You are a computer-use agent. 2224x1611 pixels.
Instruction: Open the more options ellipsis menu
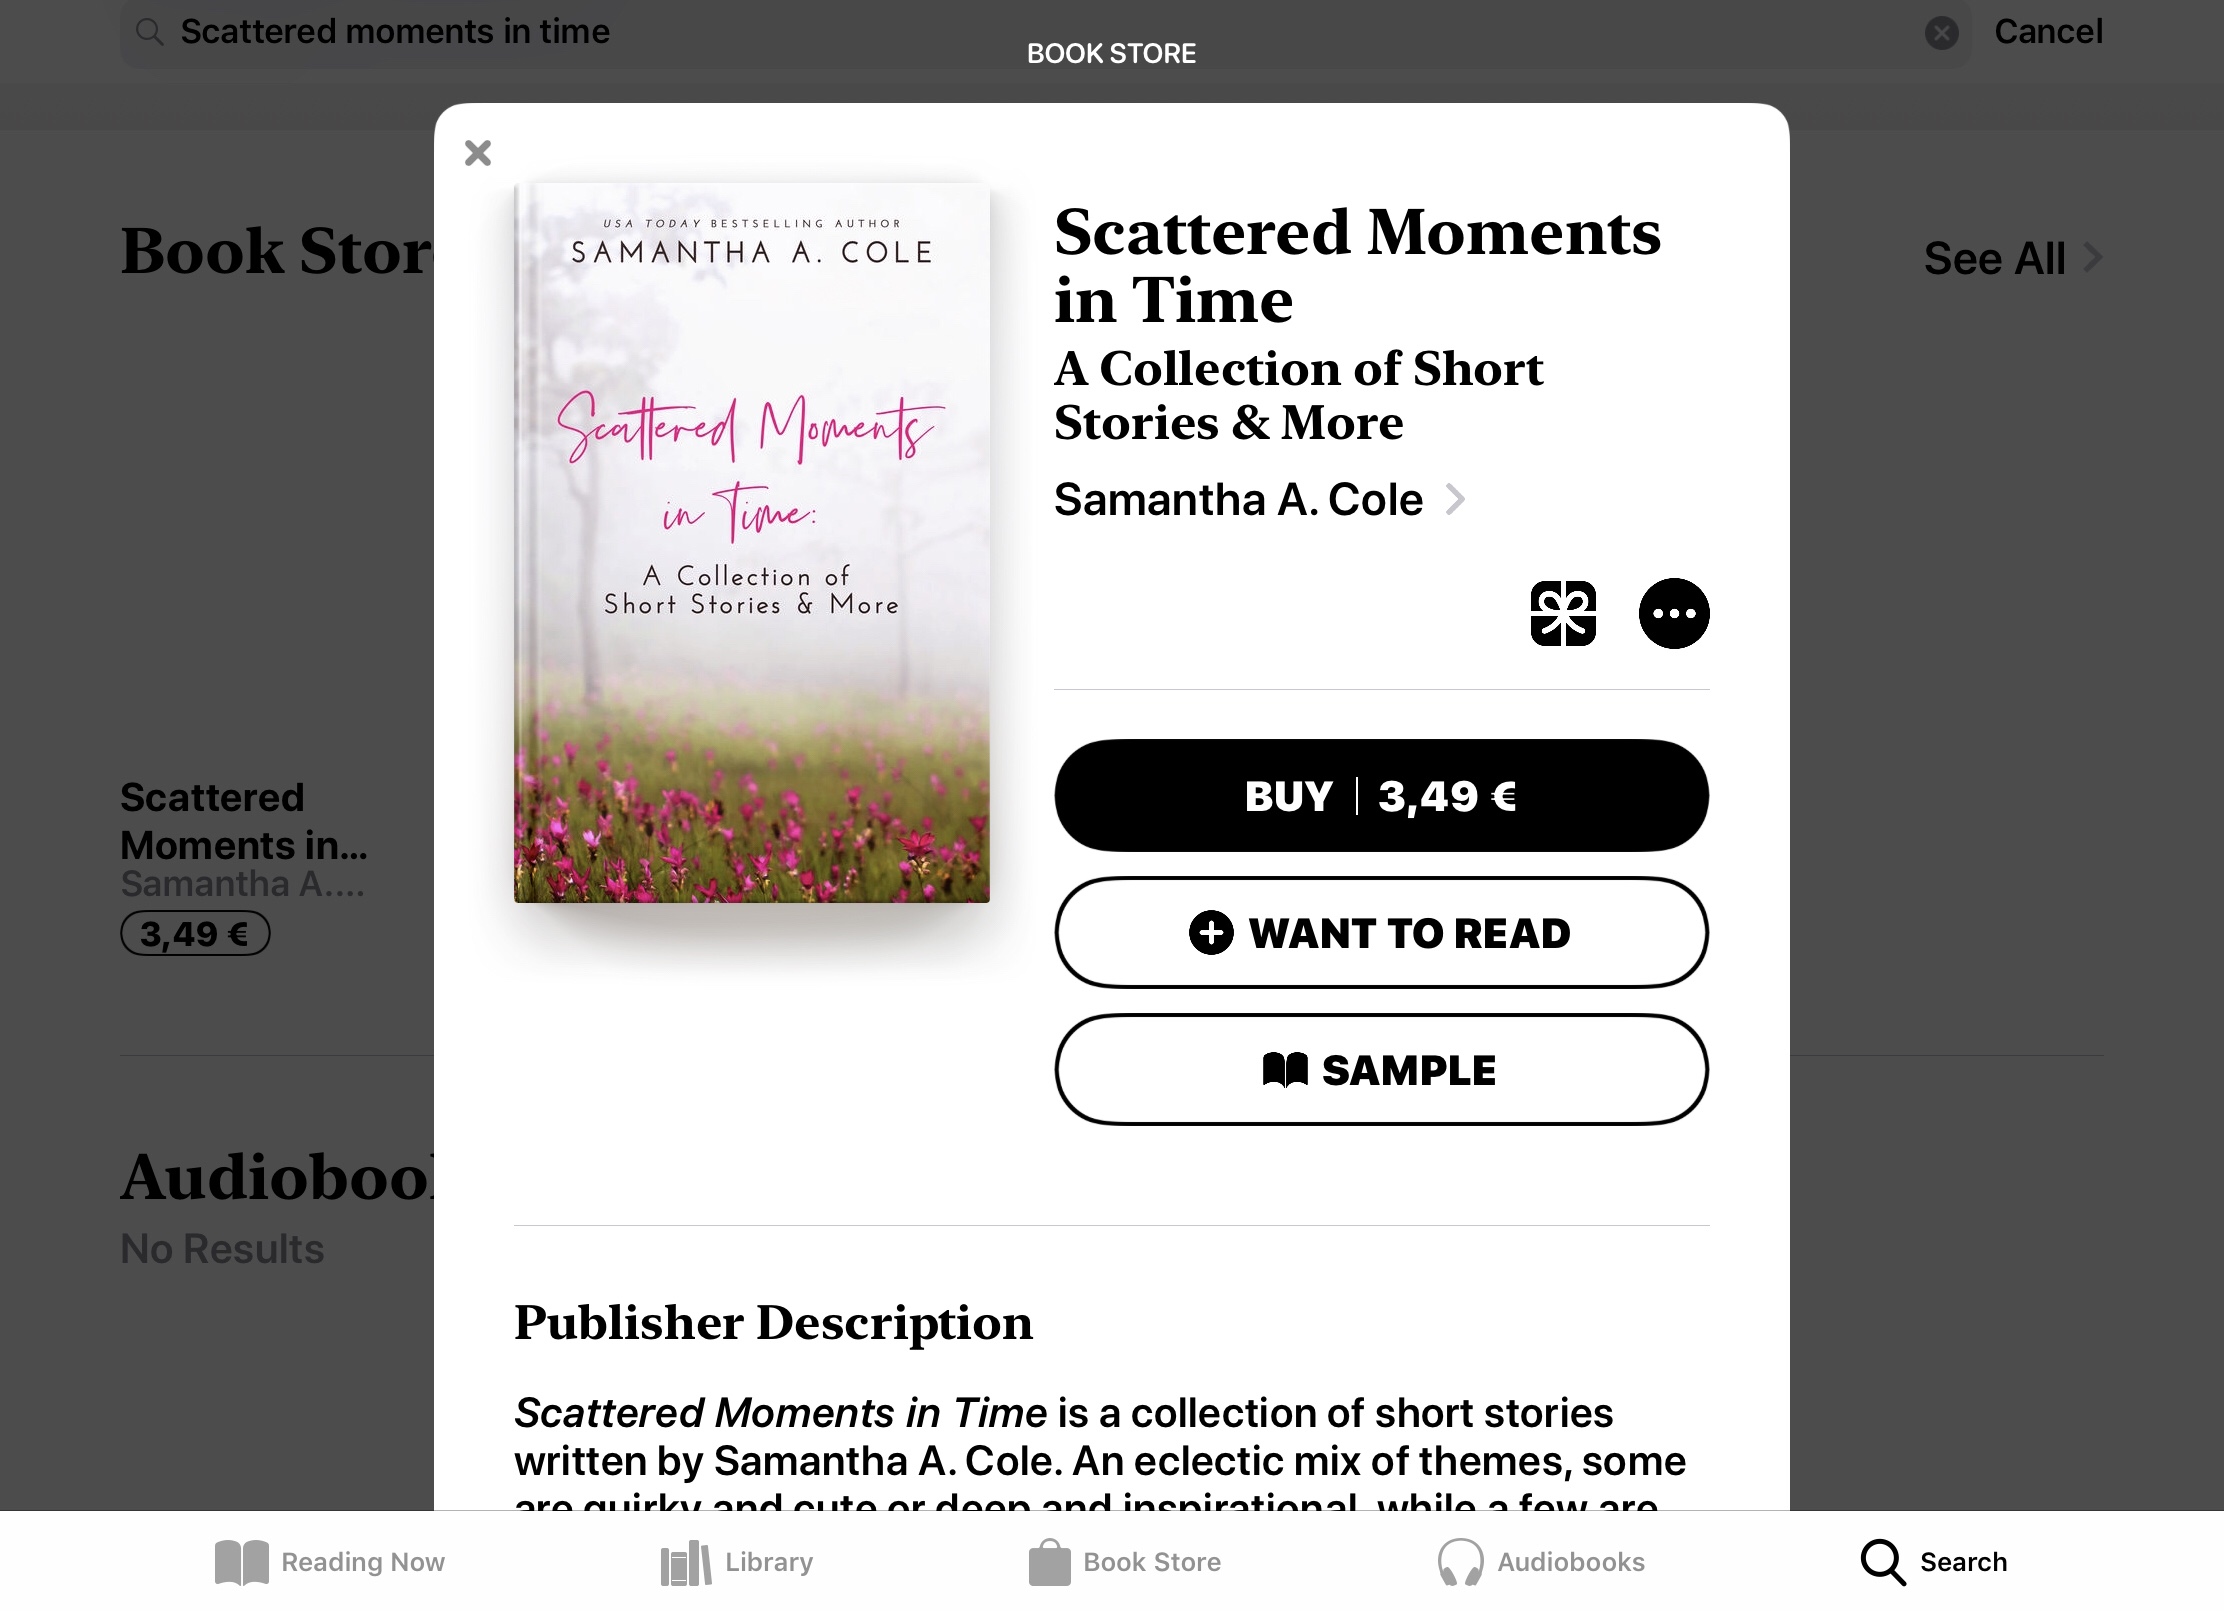pos(1673,613)
